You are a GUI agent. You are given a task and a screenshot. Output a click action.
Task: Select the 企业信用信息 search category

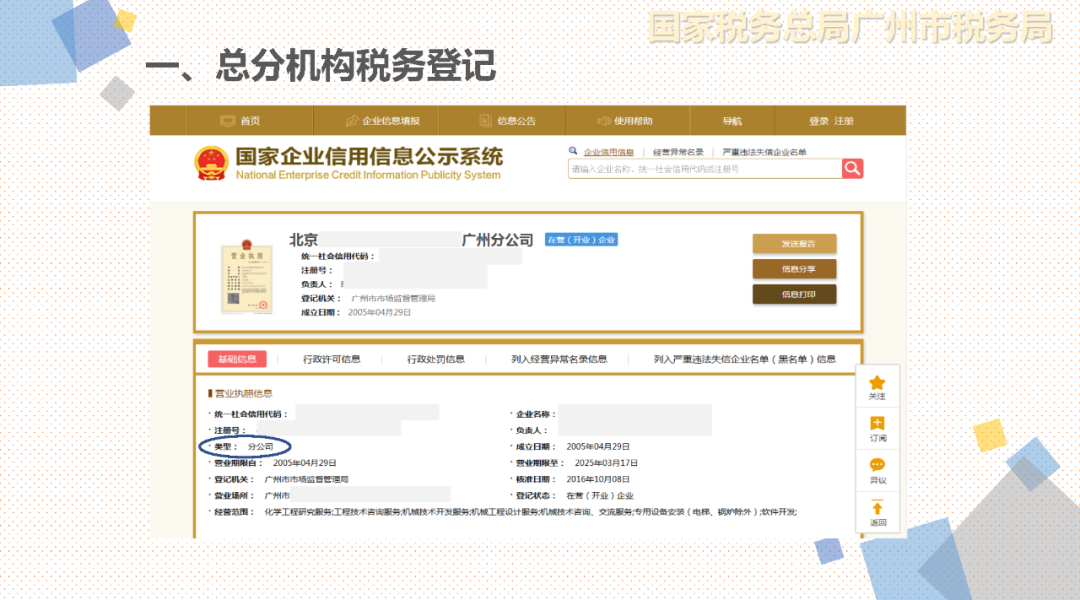[x=608, y=152]
